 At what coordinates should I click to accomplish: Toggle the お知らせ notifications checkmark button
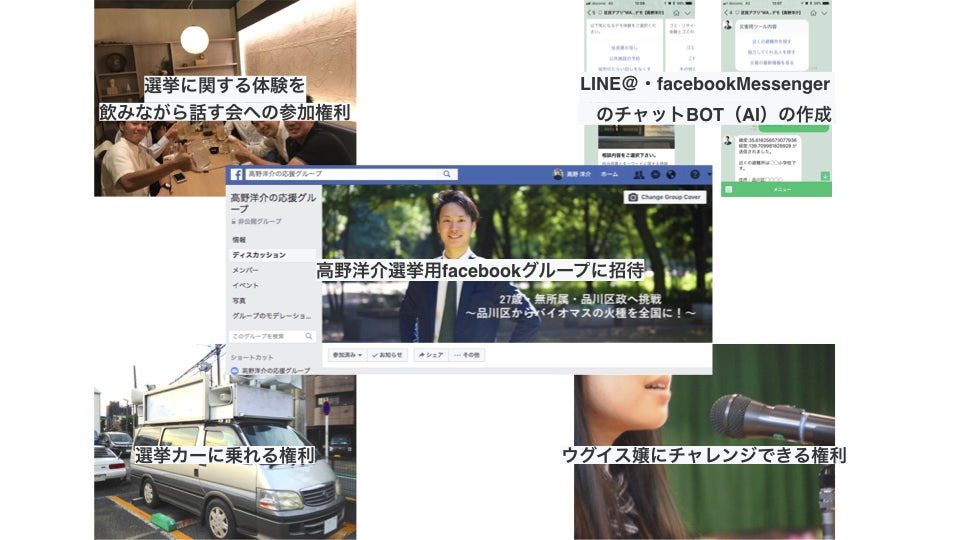(x=388, y=355)
